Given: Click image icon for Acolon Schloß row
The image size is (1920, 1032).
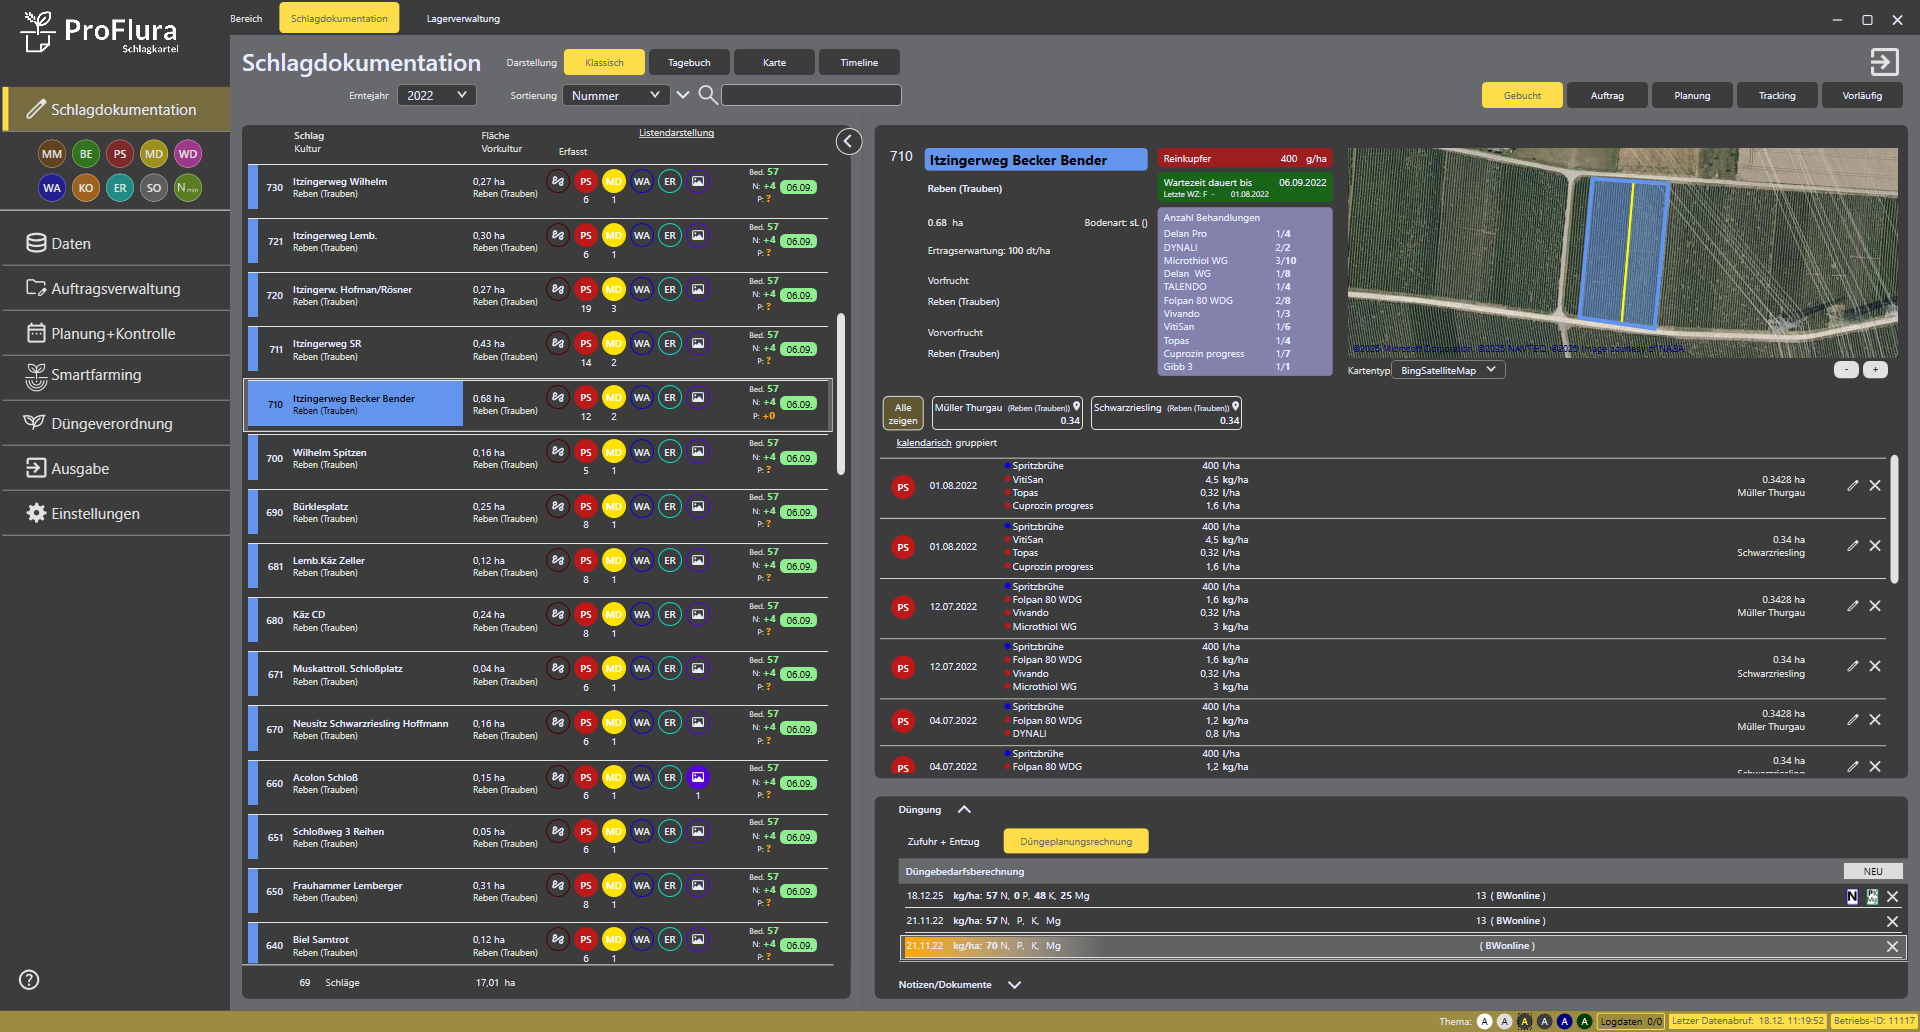Looking at the screenshot, I should 698,777.
